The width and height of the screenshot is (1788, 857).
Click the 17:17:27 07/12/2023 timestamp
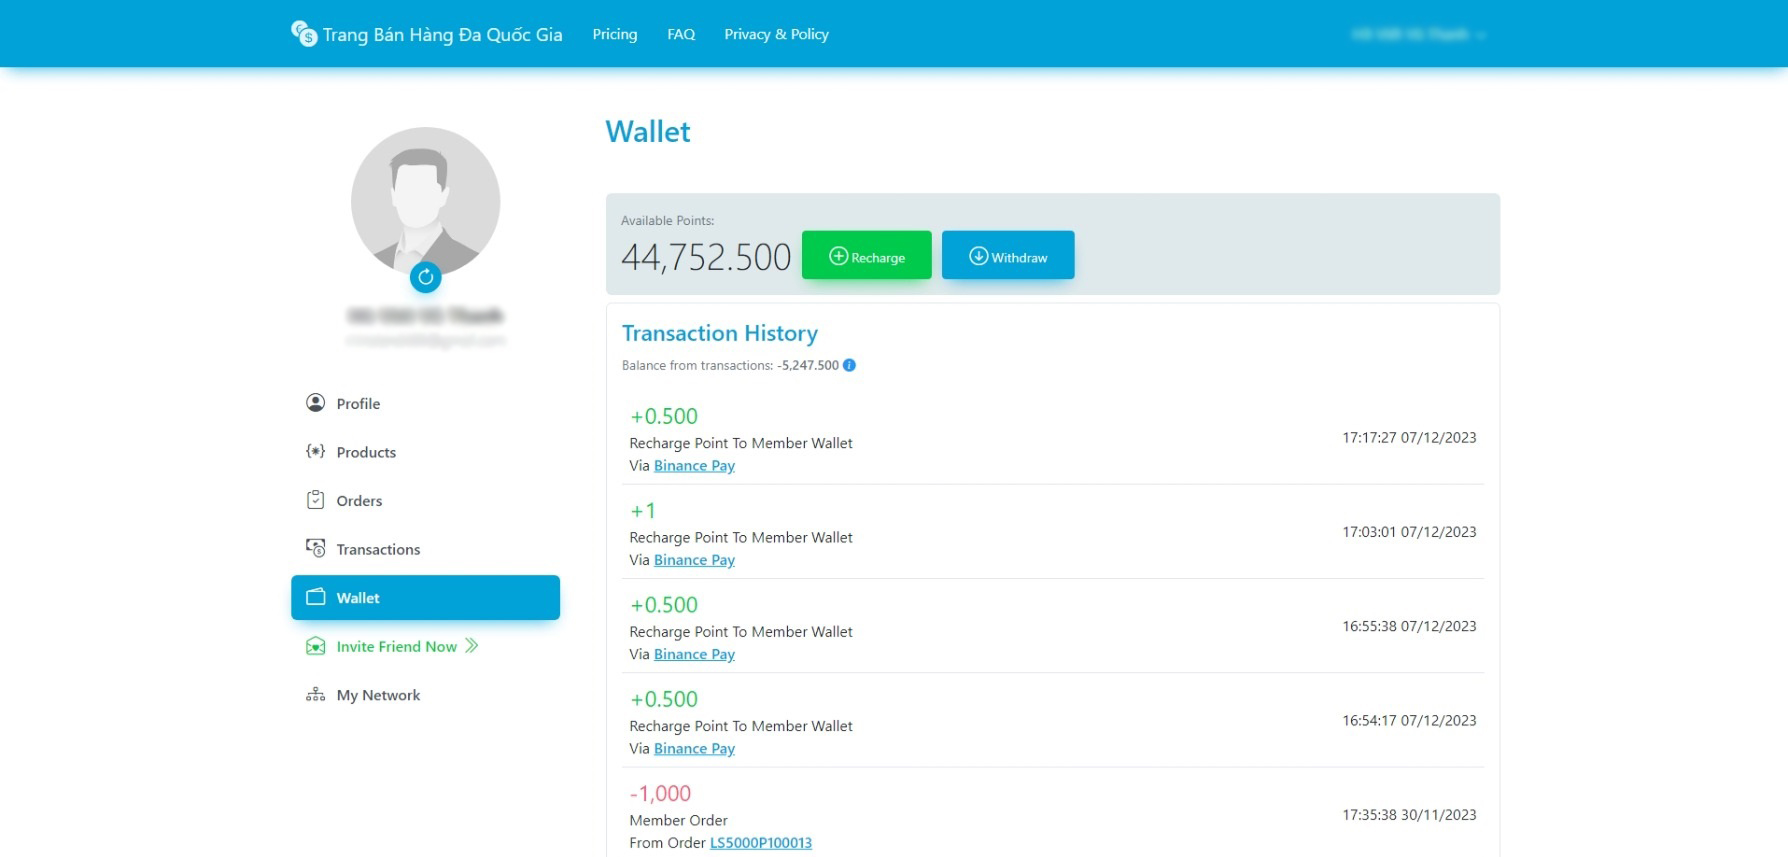1409,437
